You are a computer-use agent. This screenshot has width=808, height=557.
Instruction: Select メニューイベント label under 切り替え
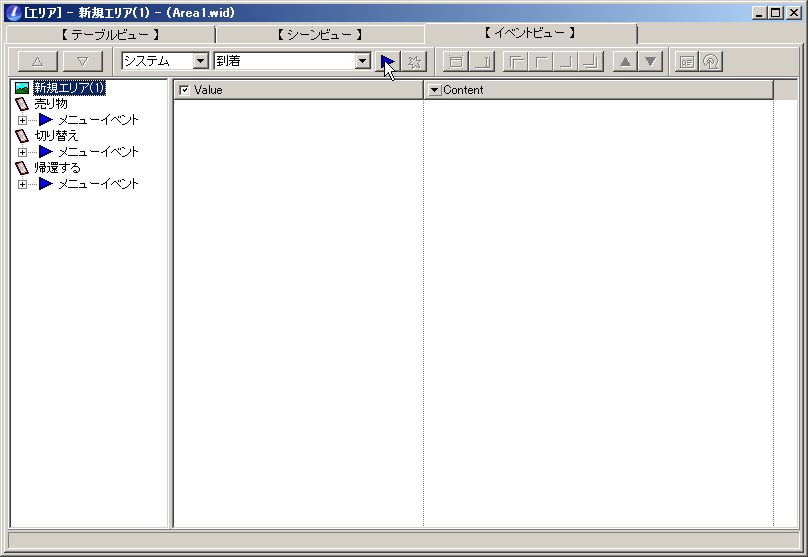click(x=98, y=152)
